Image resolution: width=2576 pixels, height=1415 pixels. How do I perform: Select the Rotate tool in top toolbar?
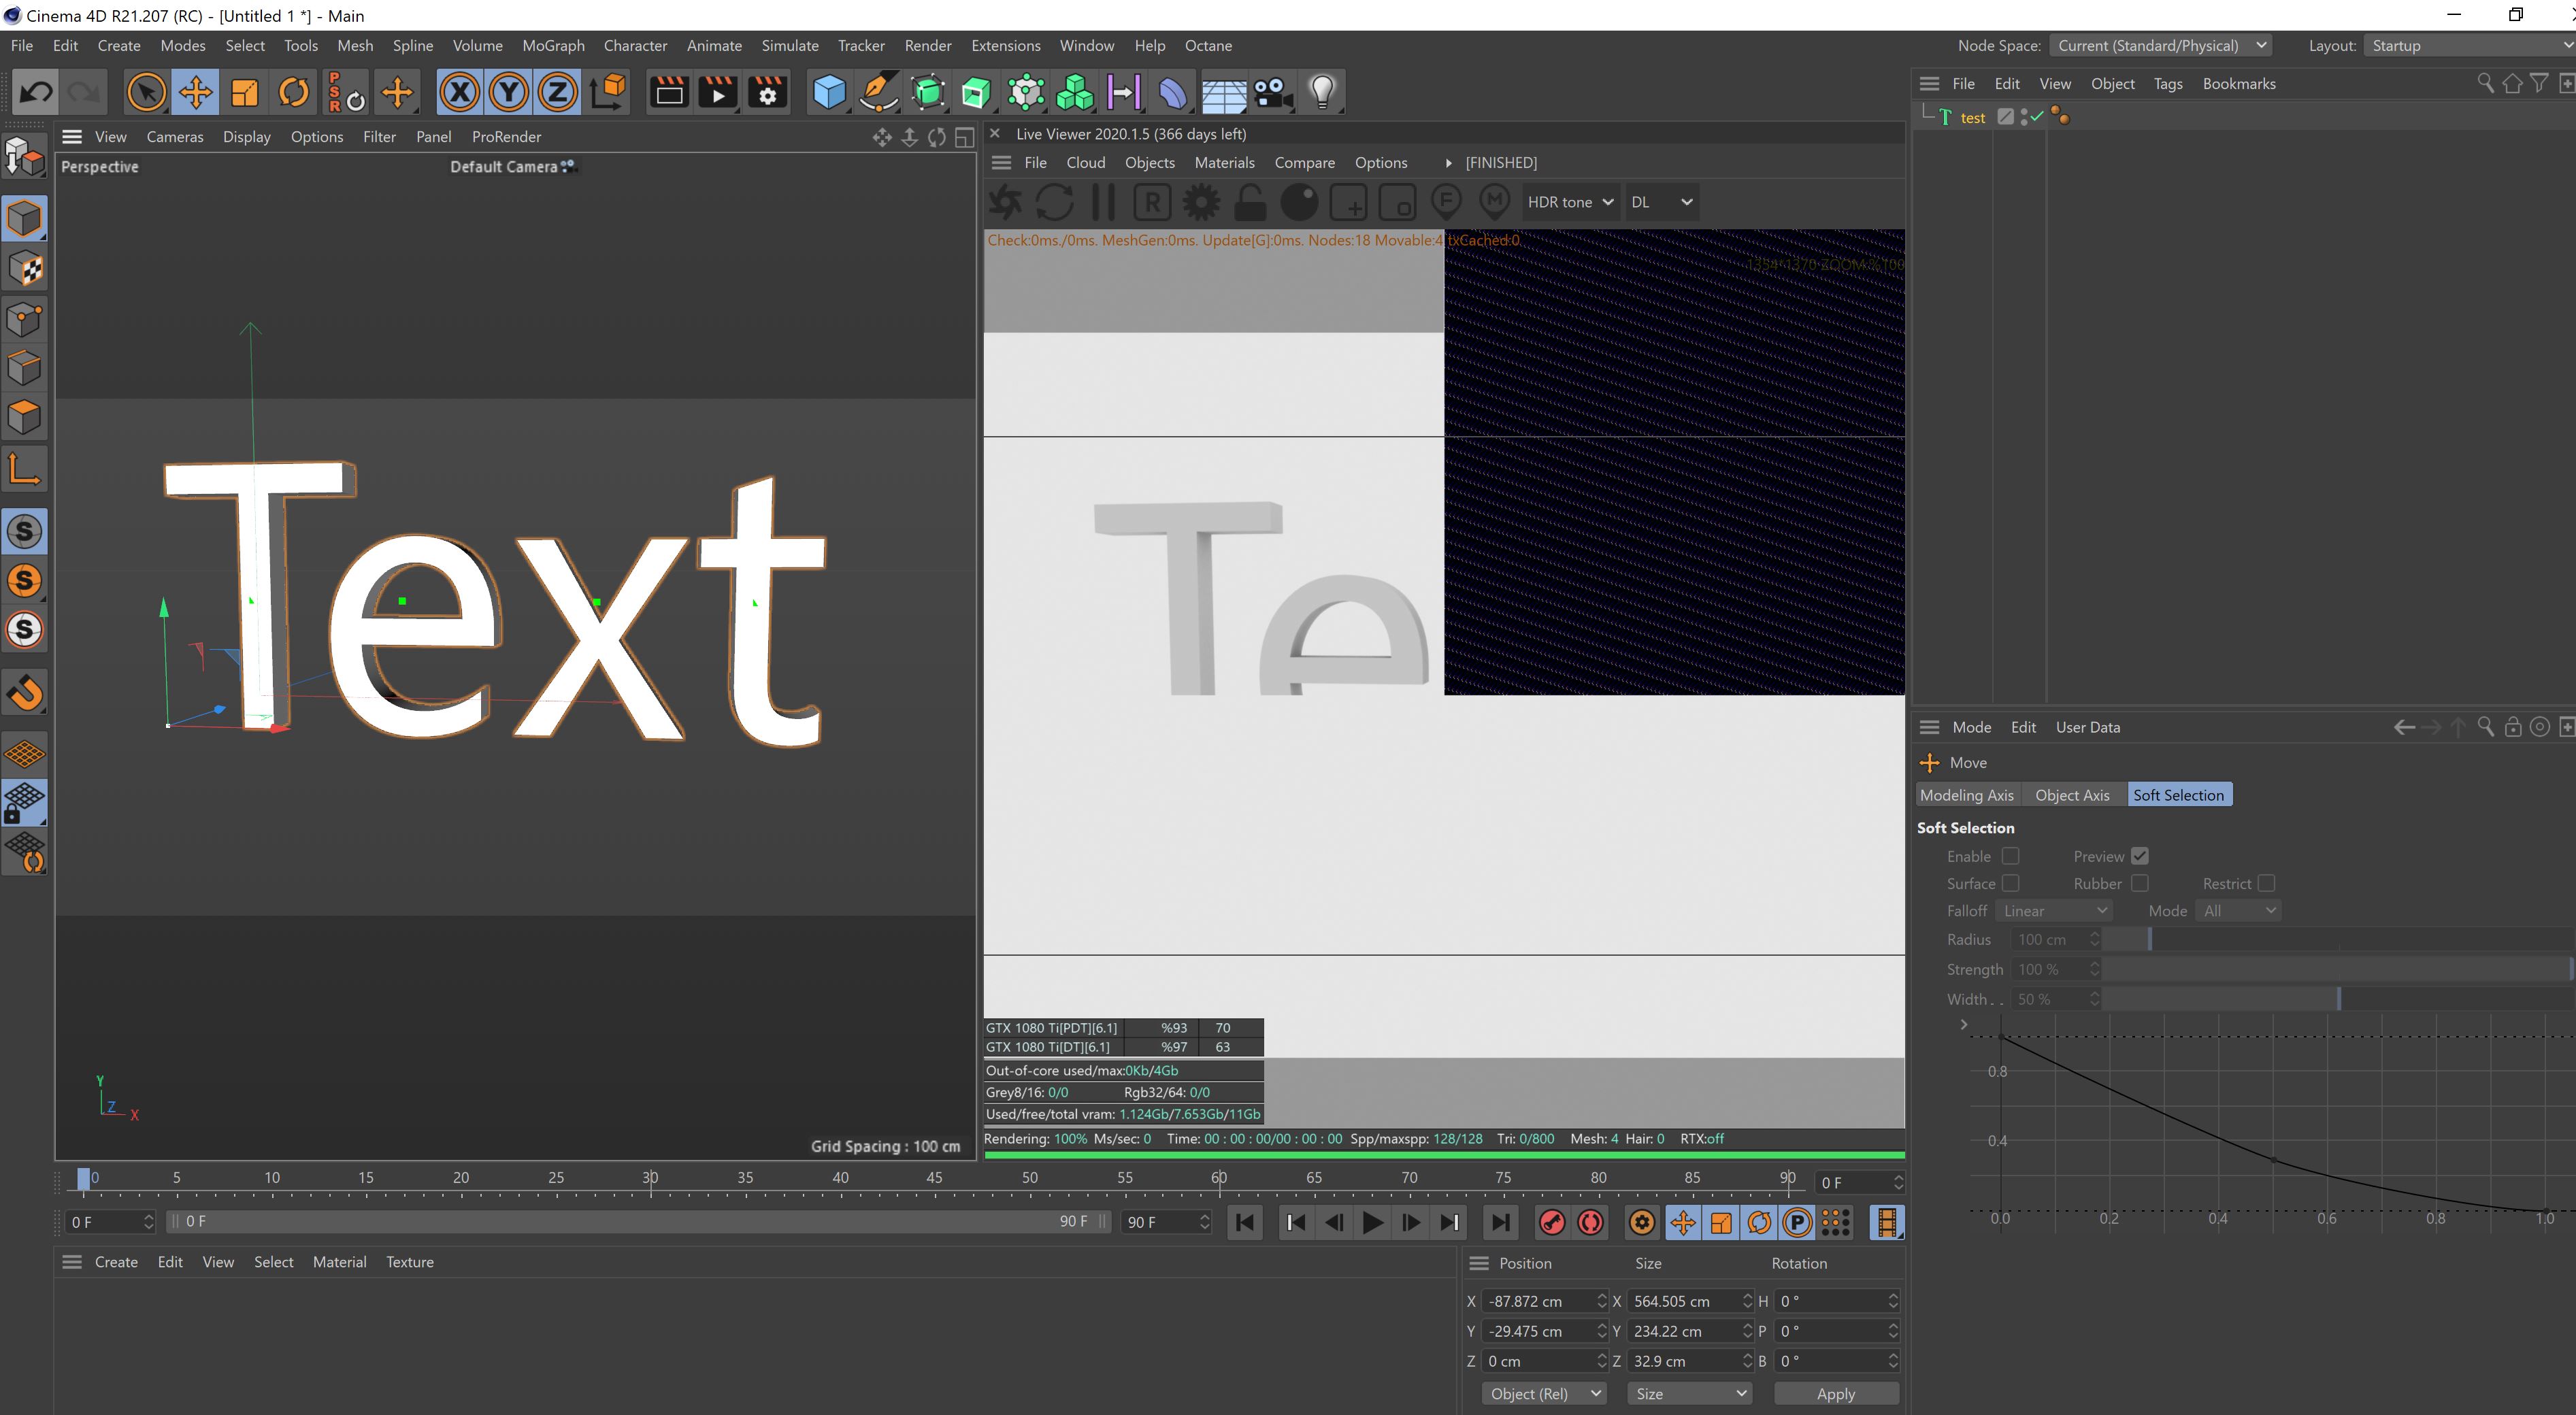click(293, 93)
